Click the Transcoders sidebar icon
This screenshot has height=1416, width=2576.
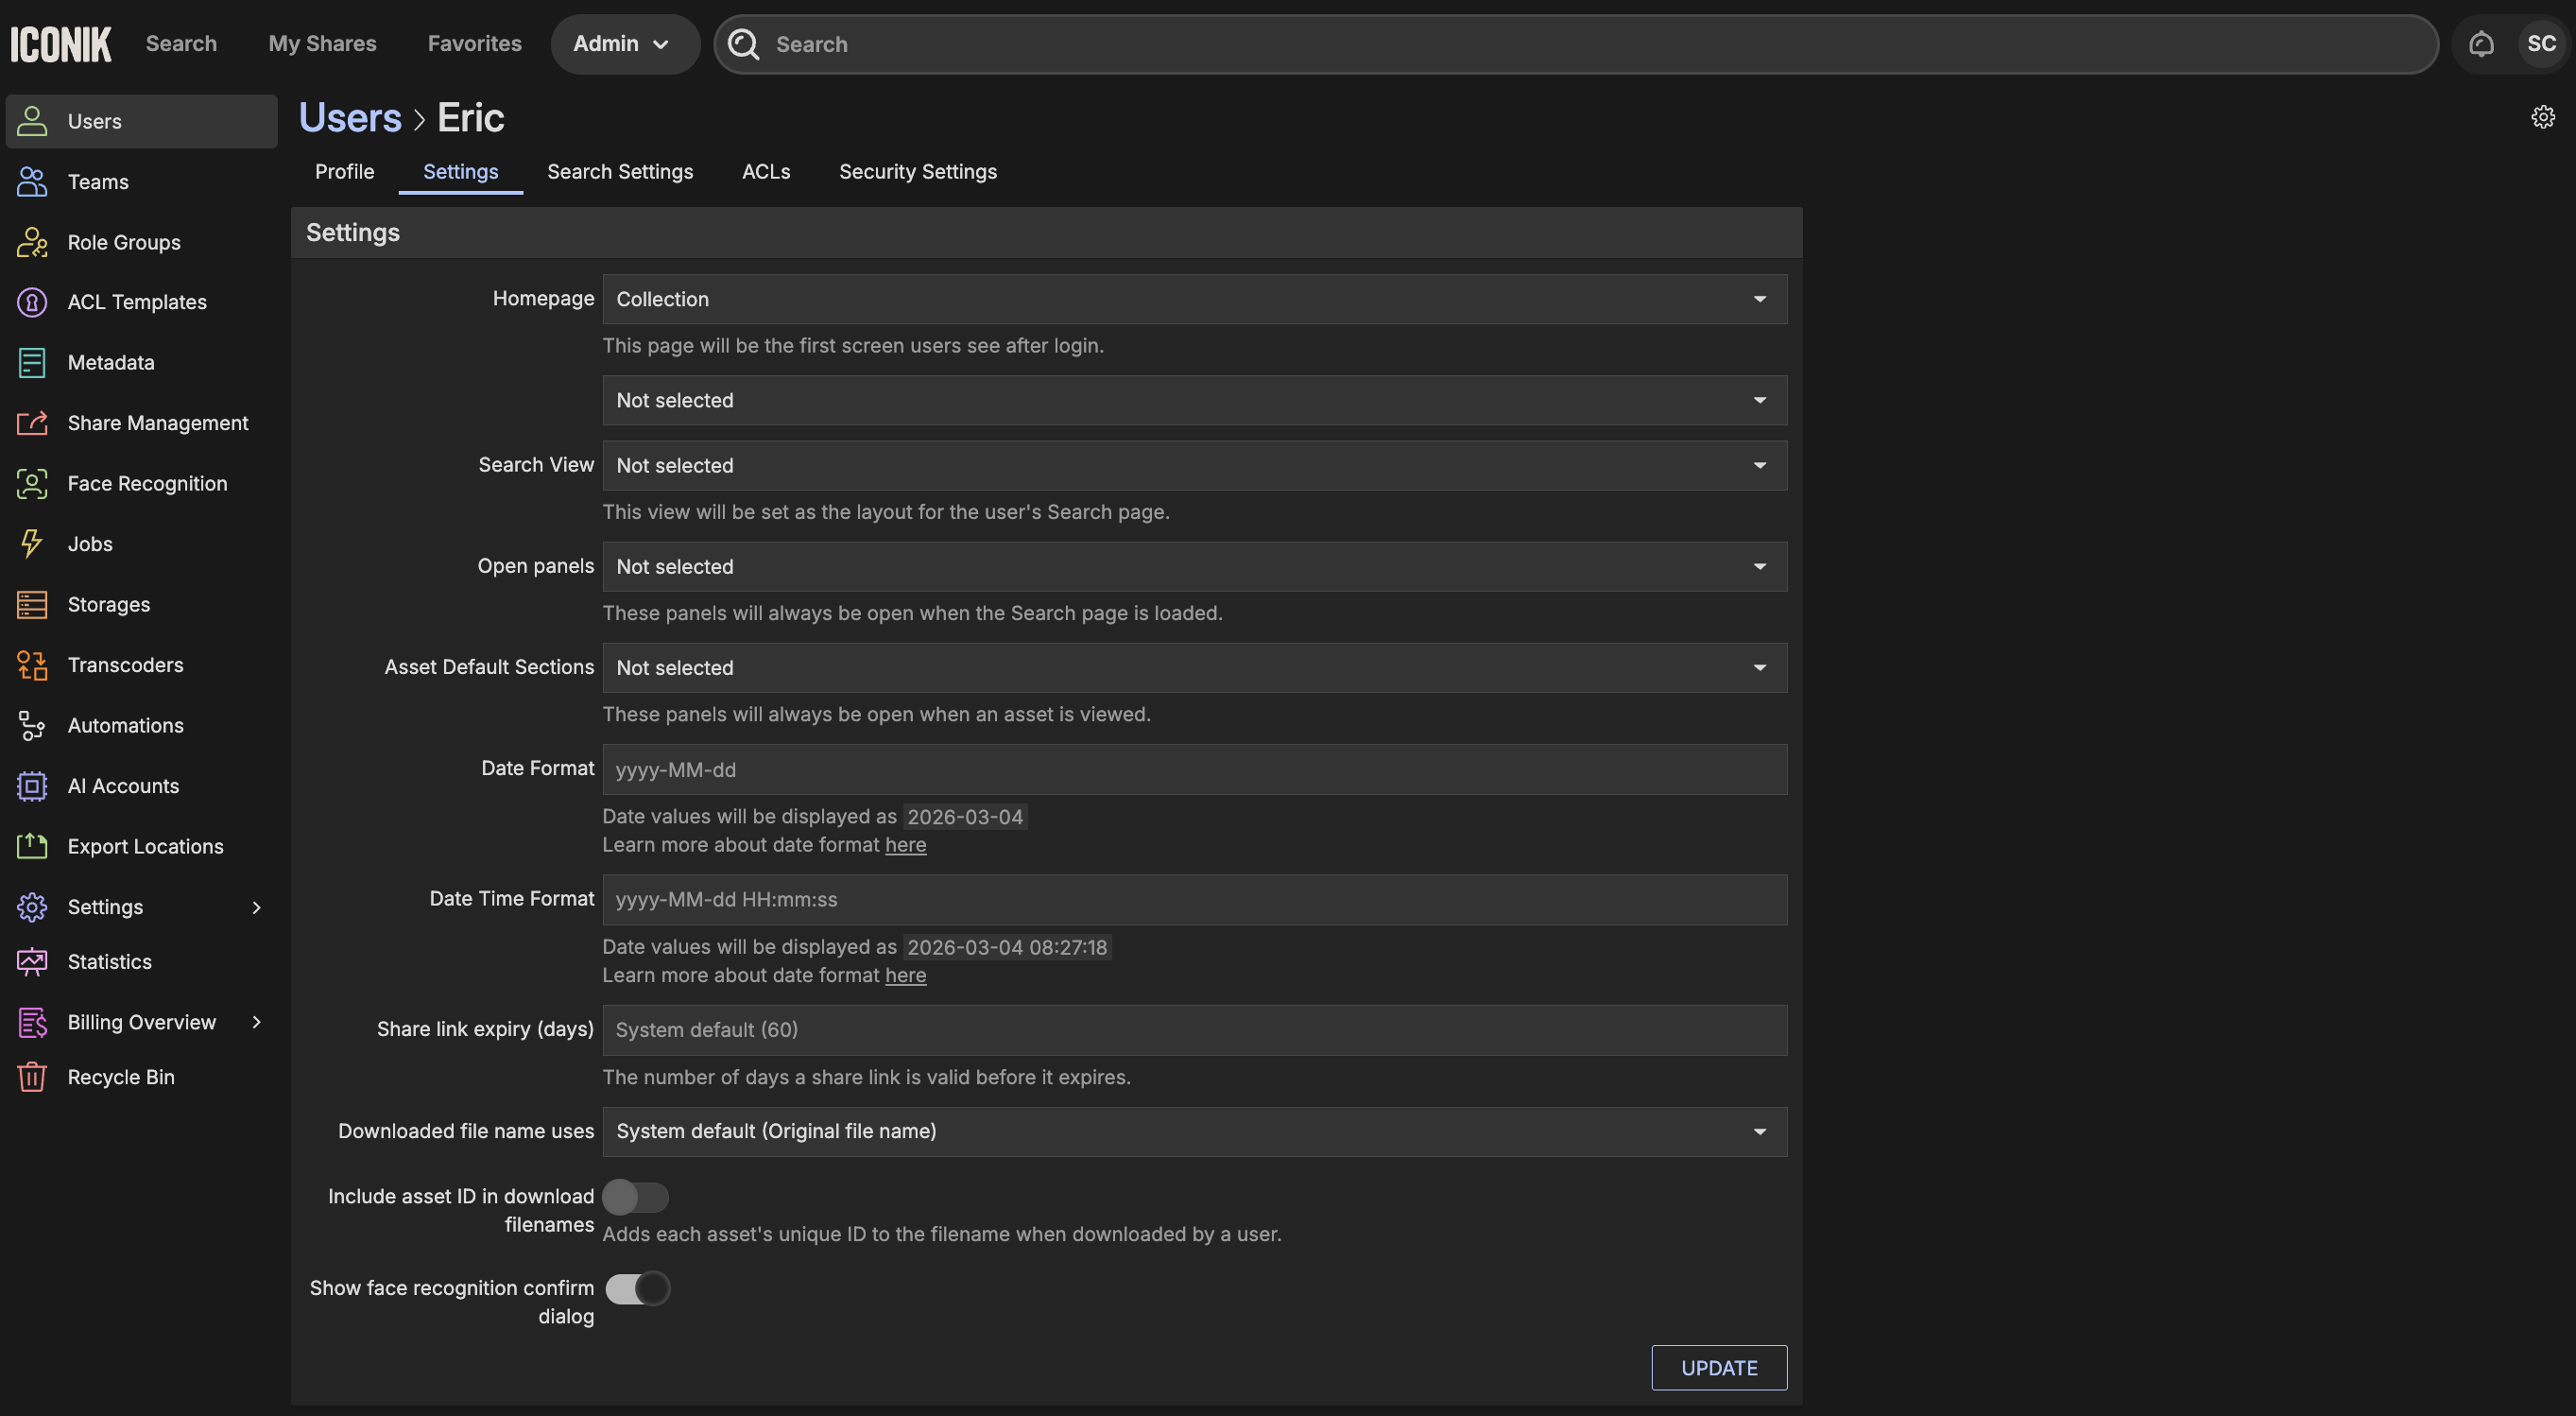32,665
